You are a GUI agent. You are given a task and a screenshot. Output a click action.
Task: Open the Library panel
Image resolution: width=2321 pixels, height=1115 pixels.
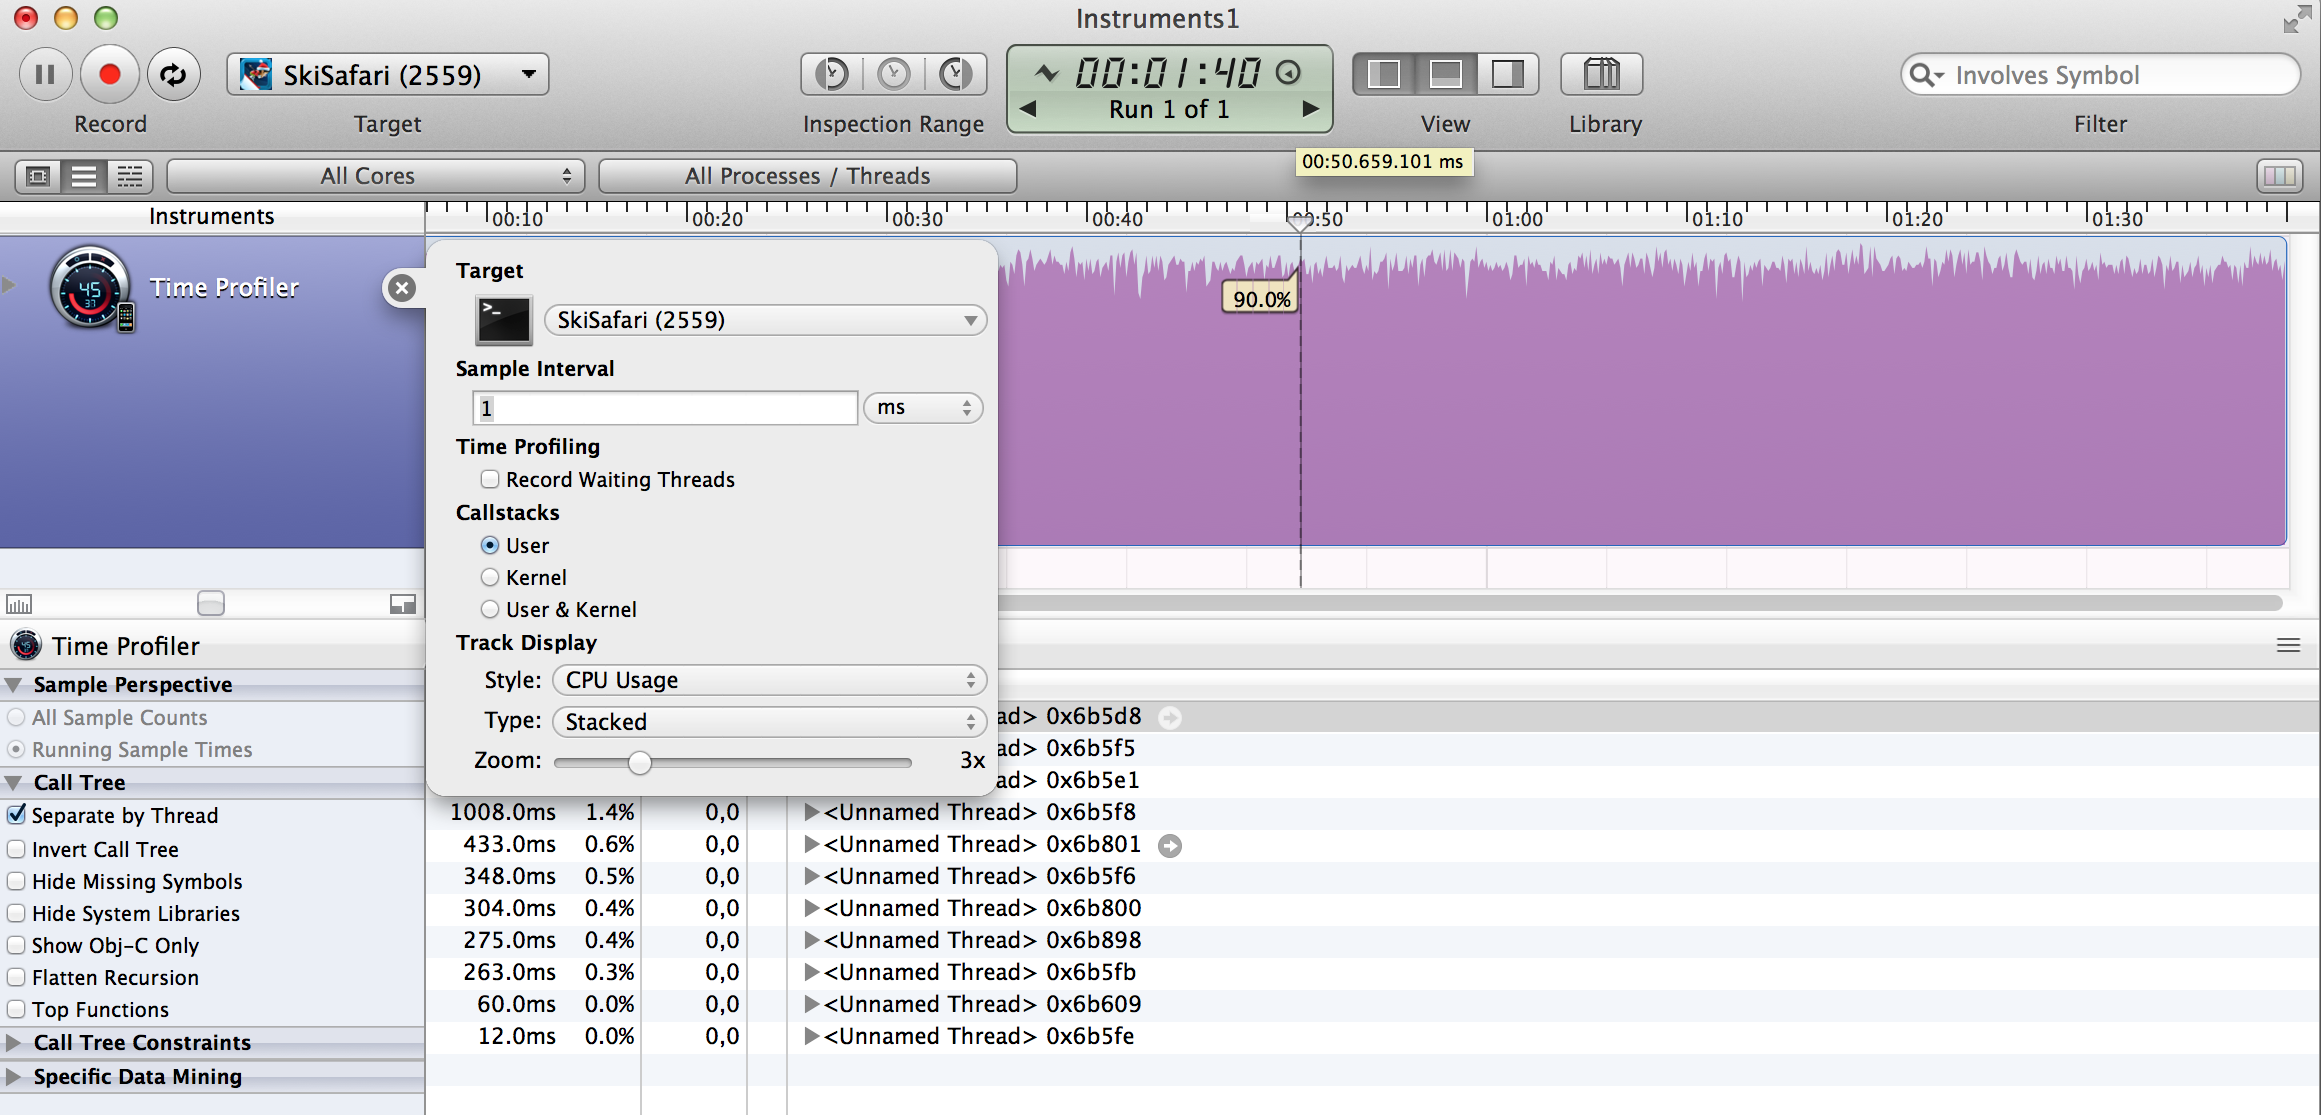(1601, 75)
